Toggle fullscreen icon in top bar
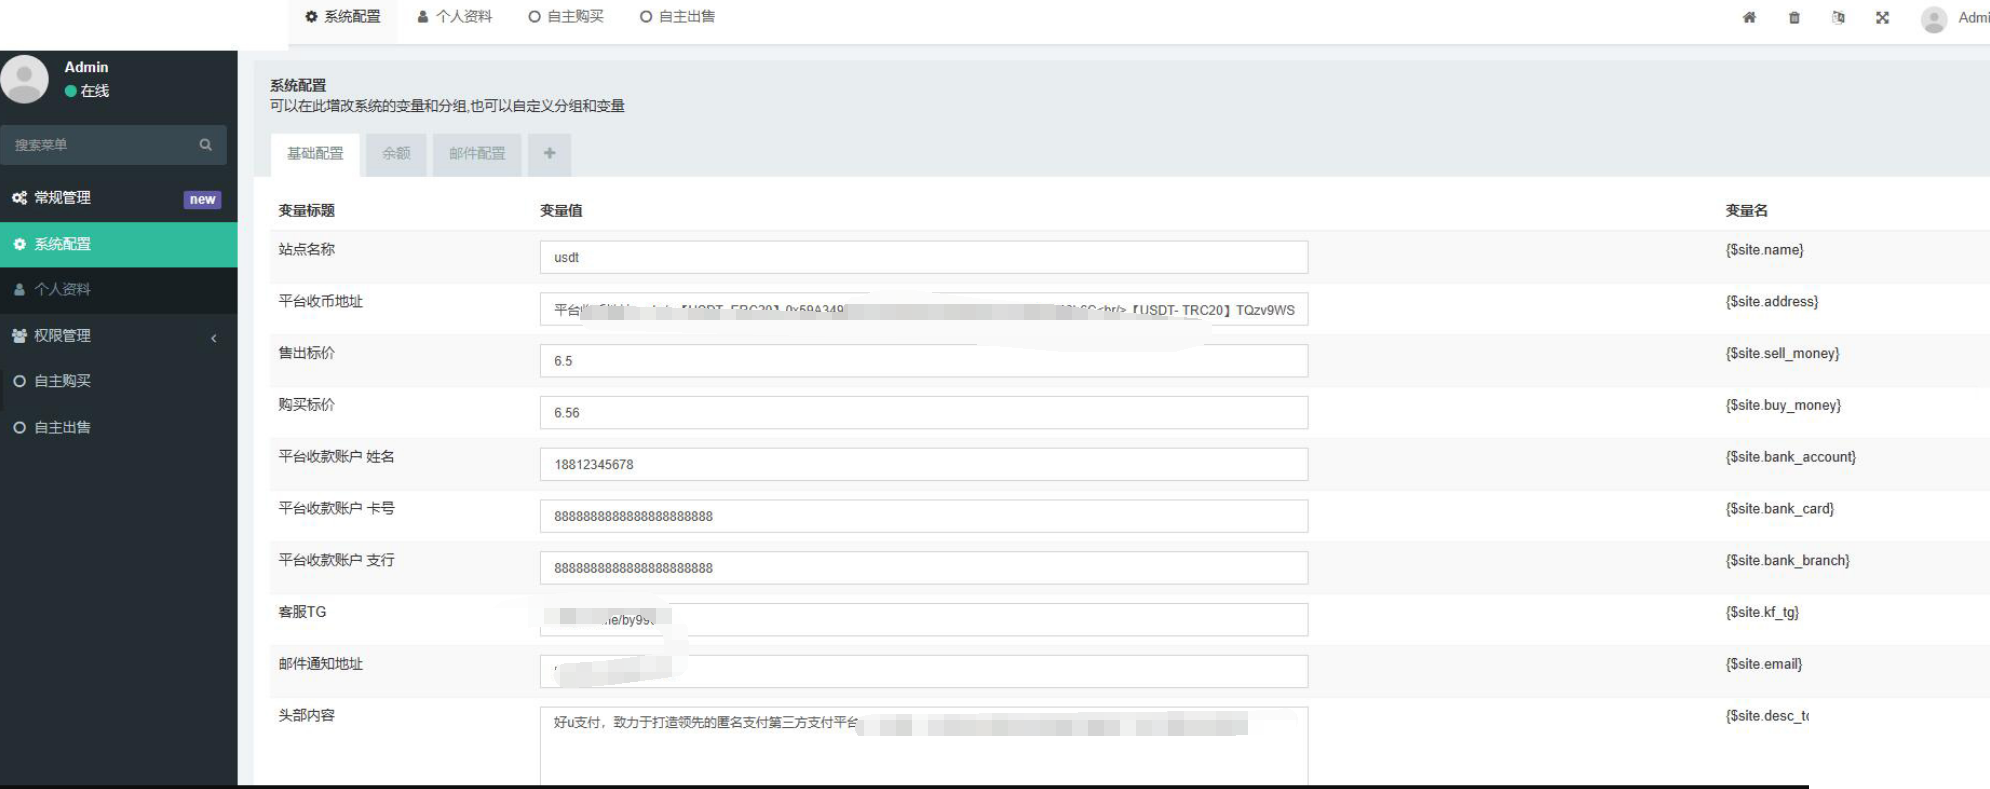 tap(1882, 17)
